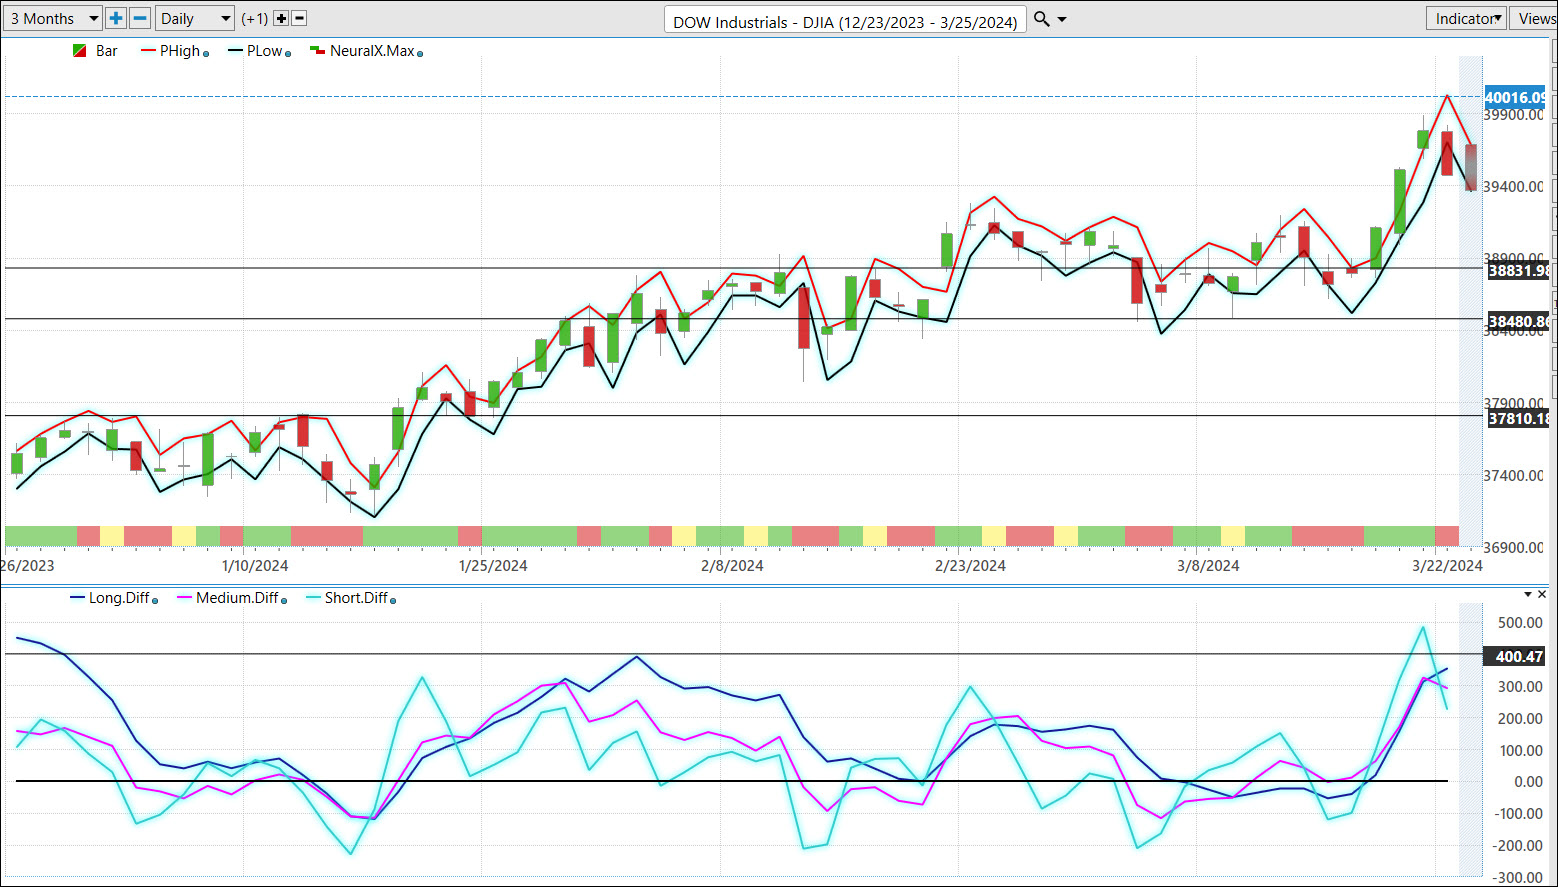This screenshot has height=887, width=1558.
Task: Click the magnifying glass search icon
Action: click(1041, 19)
